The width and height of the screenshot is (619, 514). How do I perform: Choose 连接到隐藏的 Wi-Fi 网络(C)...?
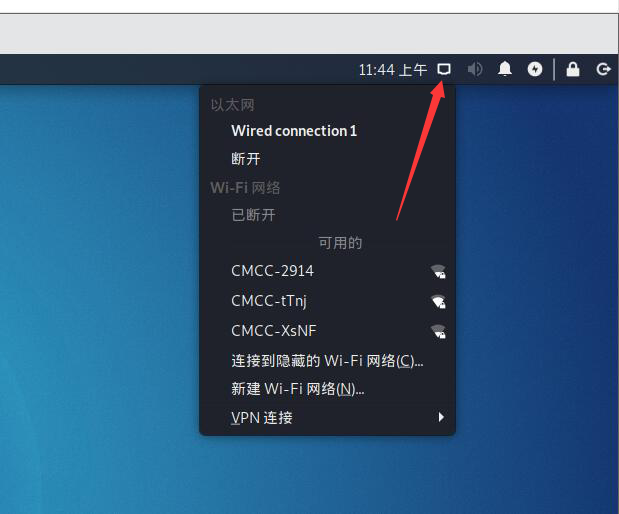click(328, 361)
